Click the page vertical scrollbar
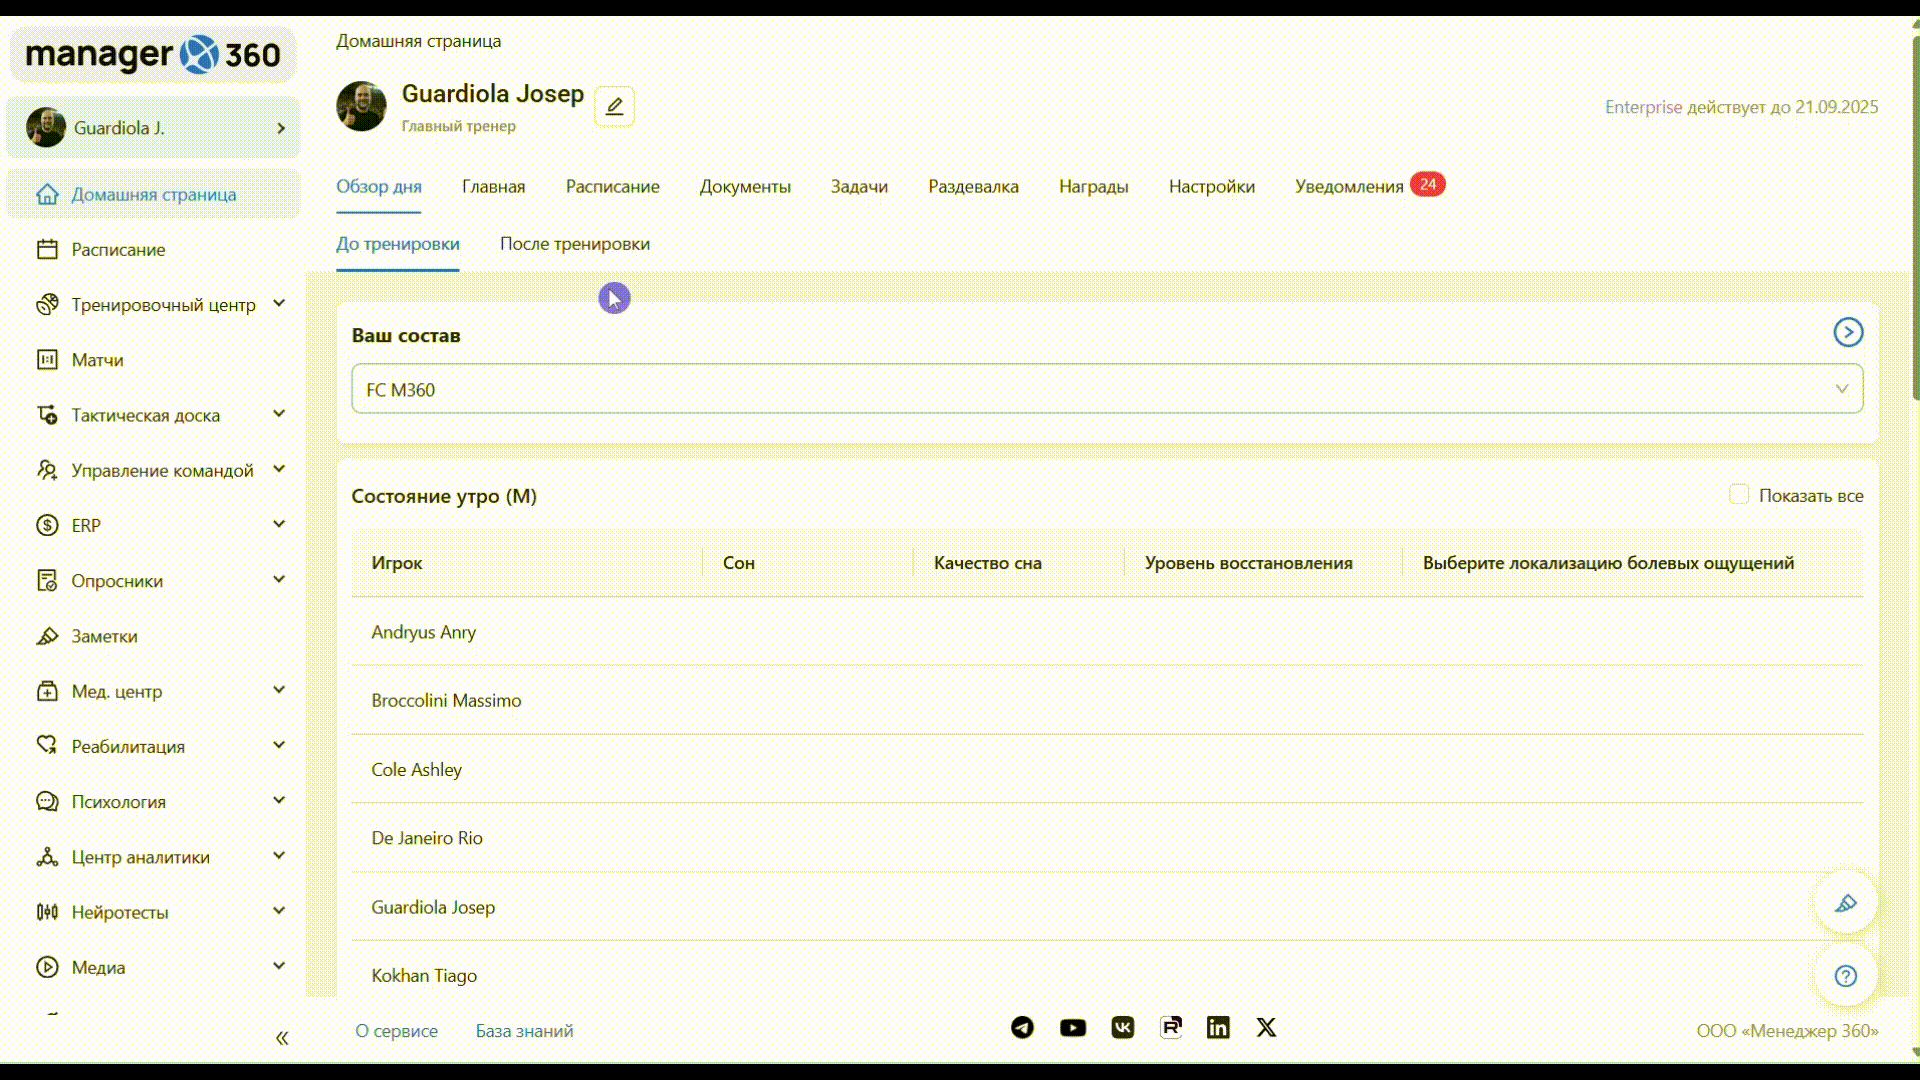The height and width of the screenshot is (1080, 1920). [1914, 220]
